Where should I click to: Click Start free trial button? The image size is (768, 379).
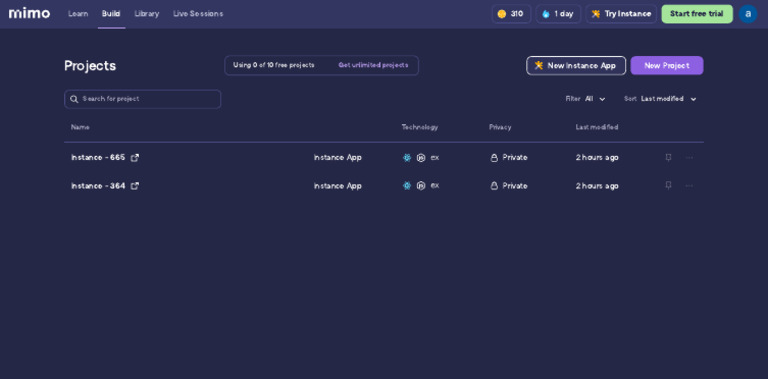(697, 14)
